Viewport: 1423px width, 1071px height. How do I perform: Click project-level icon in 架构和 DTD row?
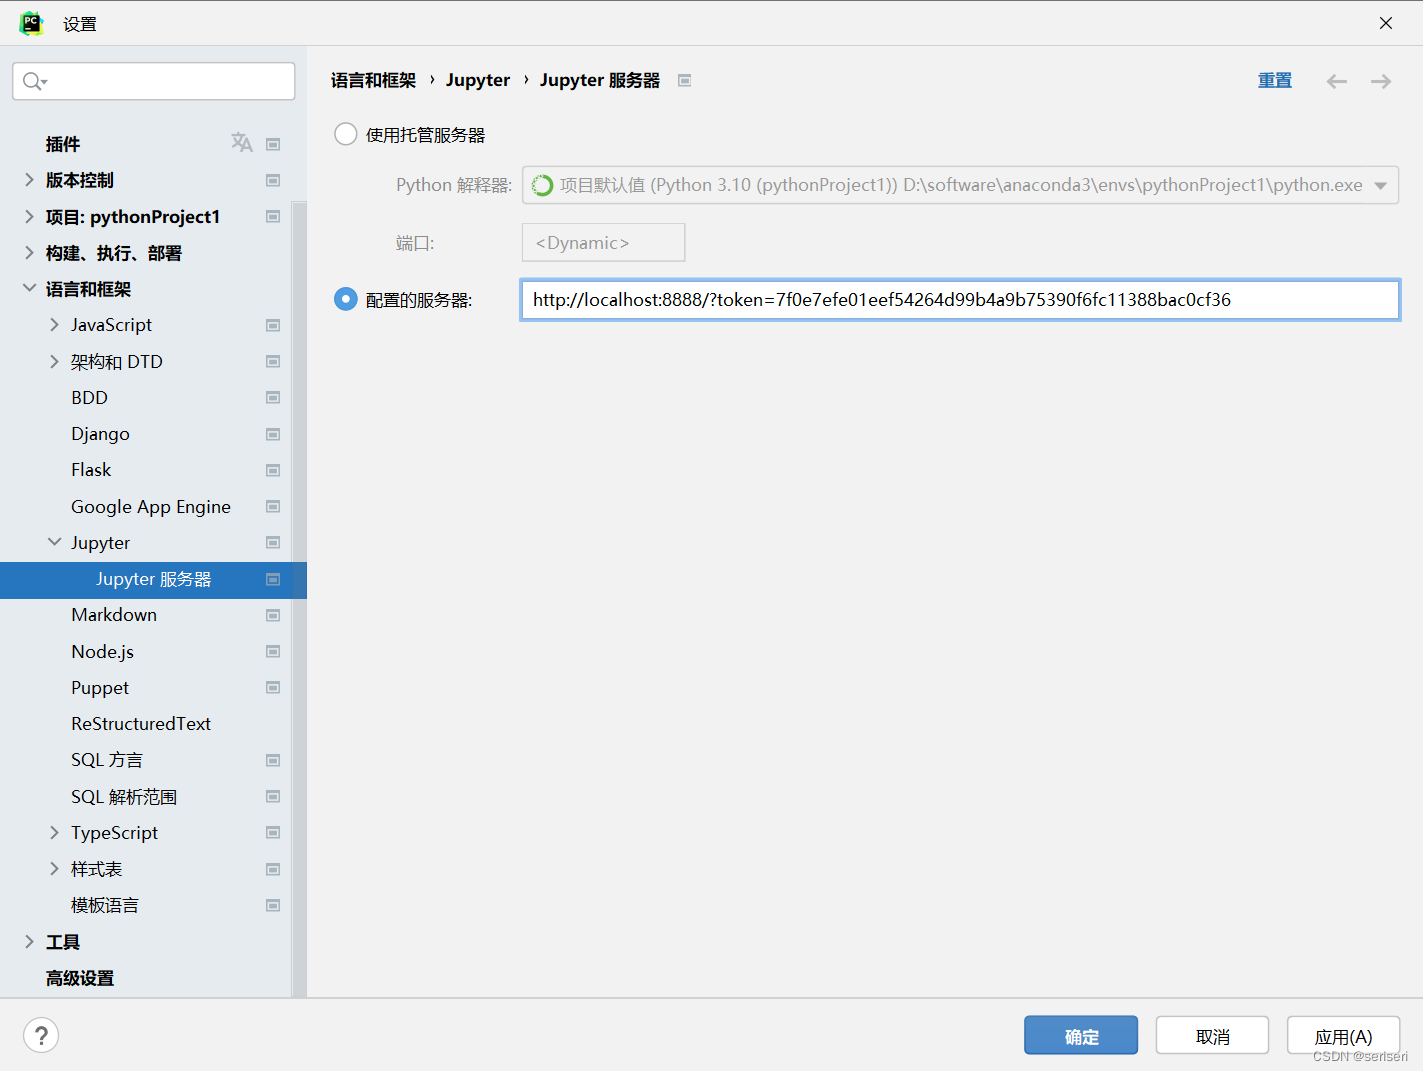pyautogui.click(x=273, y=361)
